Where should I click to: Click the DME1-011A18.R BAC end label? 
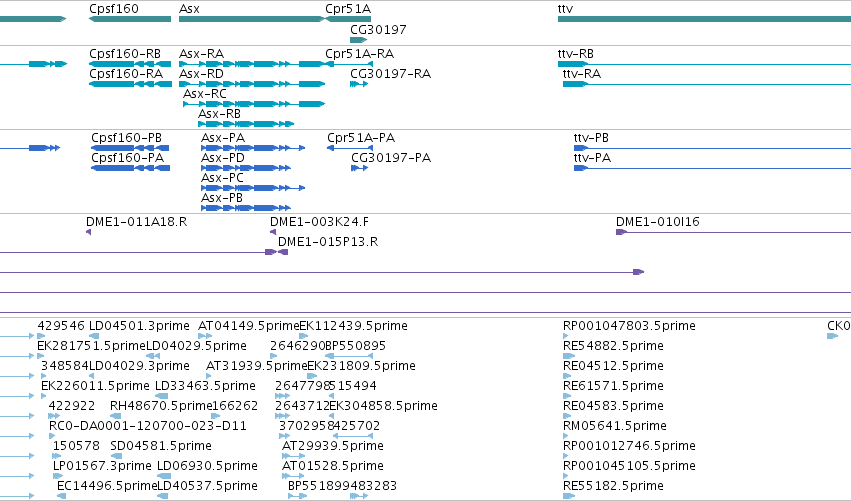tap(136, 222)
